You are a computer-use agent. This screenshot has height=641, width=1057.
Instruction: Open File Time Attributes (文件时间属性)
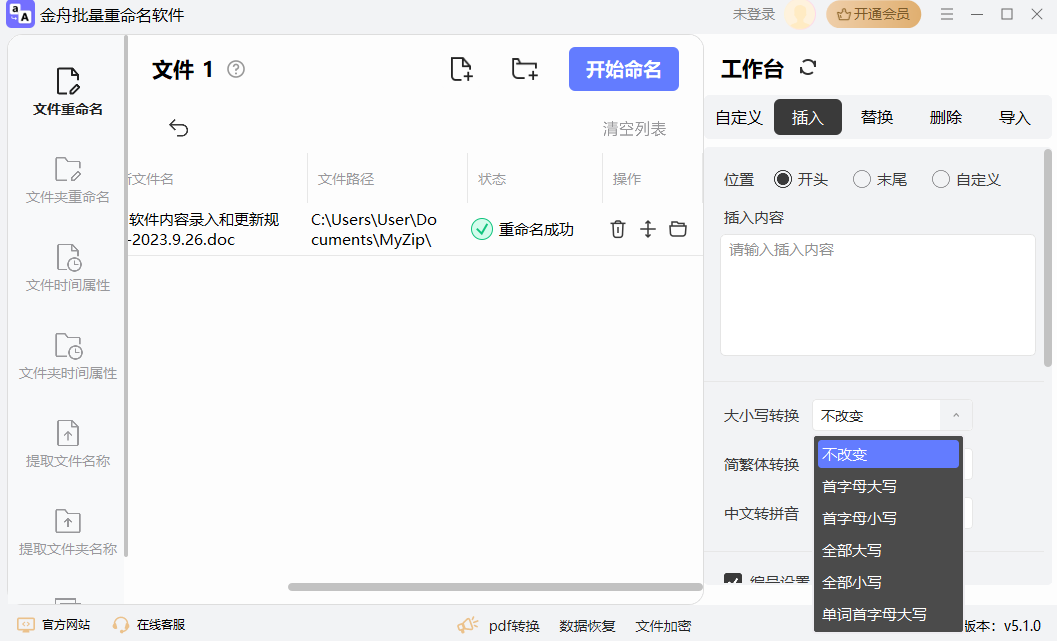(x=67, y=268)
